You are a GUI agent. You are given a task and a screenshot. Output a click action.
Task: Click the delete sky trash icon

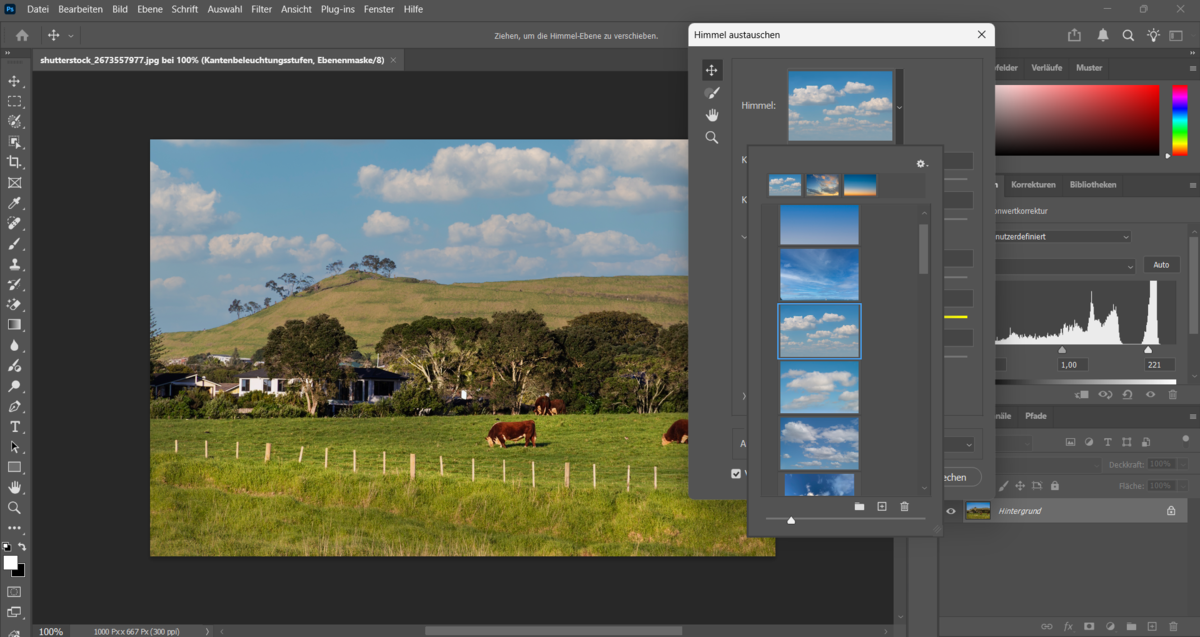tap(904, 506)
